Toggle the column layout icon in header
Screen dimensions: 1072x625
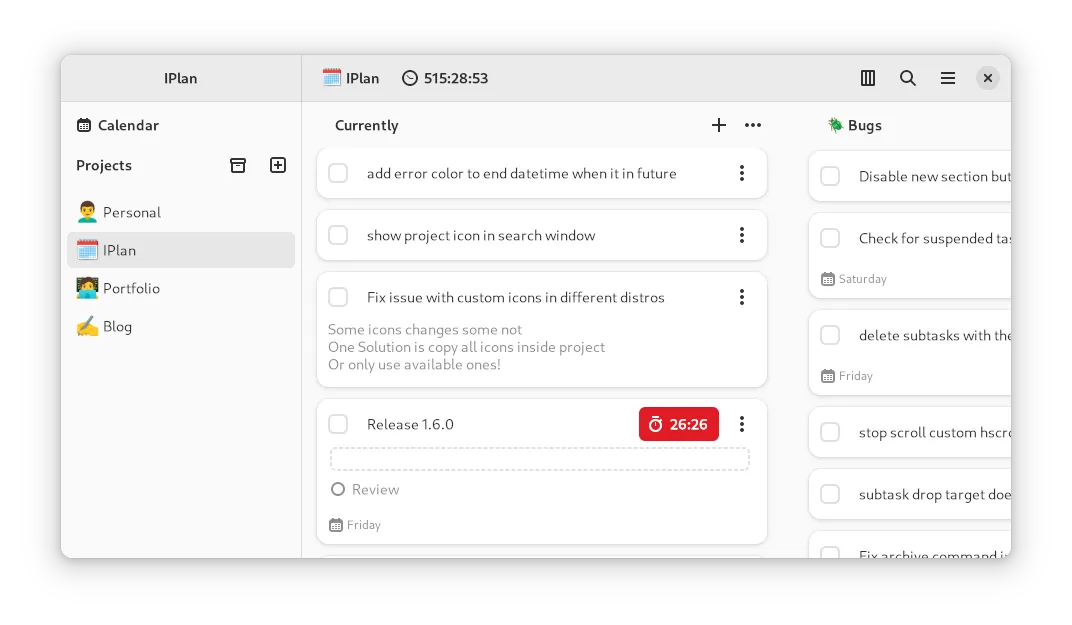868,78
